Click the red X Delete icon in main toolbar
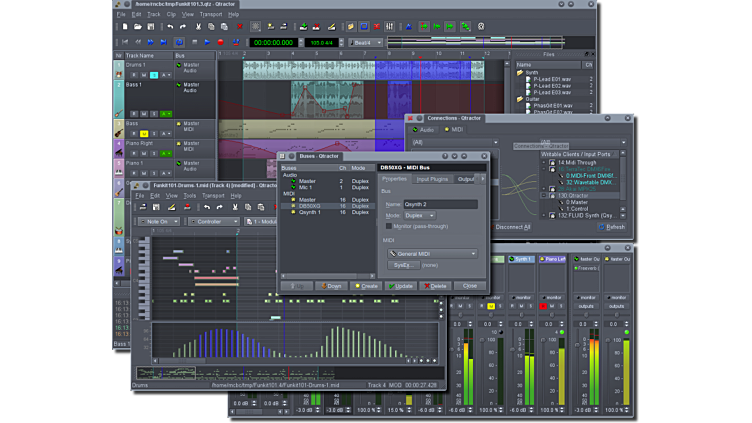The width and height of the screenshot is (752, 423). (240, 27)
